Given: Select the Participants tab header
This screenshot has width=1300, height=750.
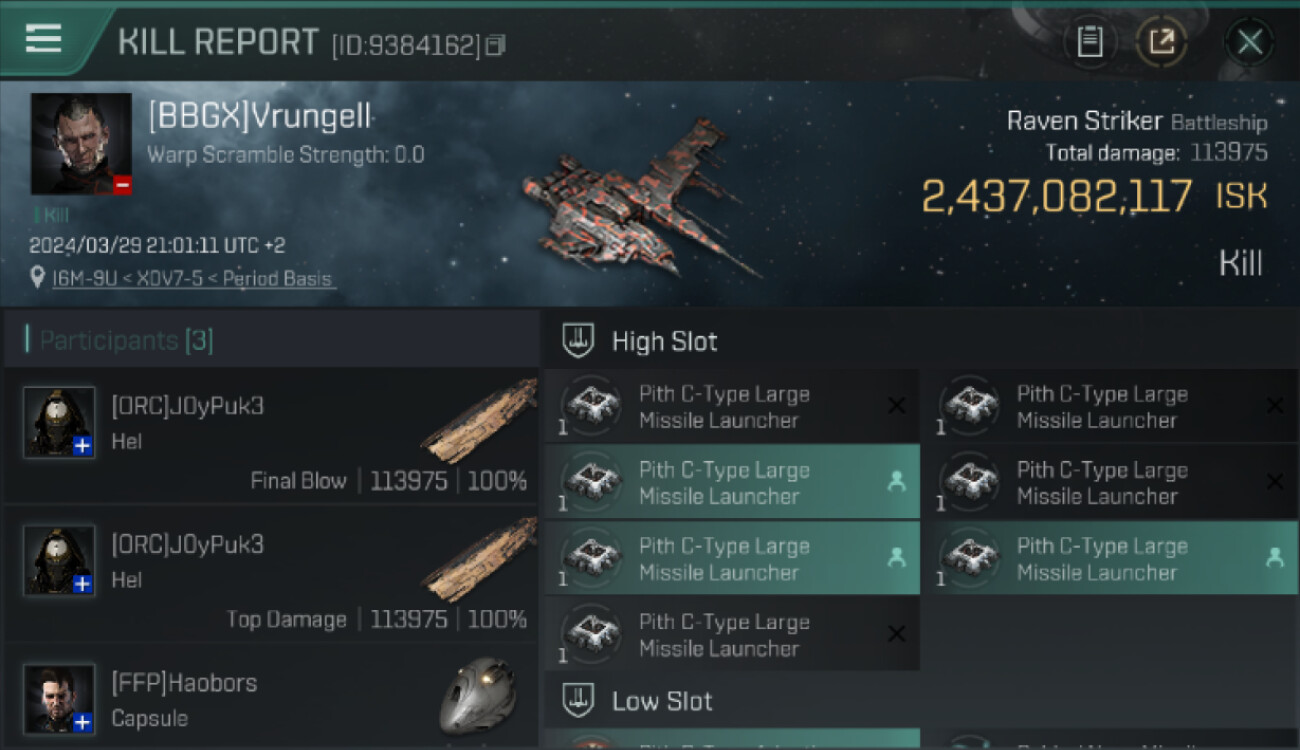Looking at the screenshot, I should coord(126,341).
